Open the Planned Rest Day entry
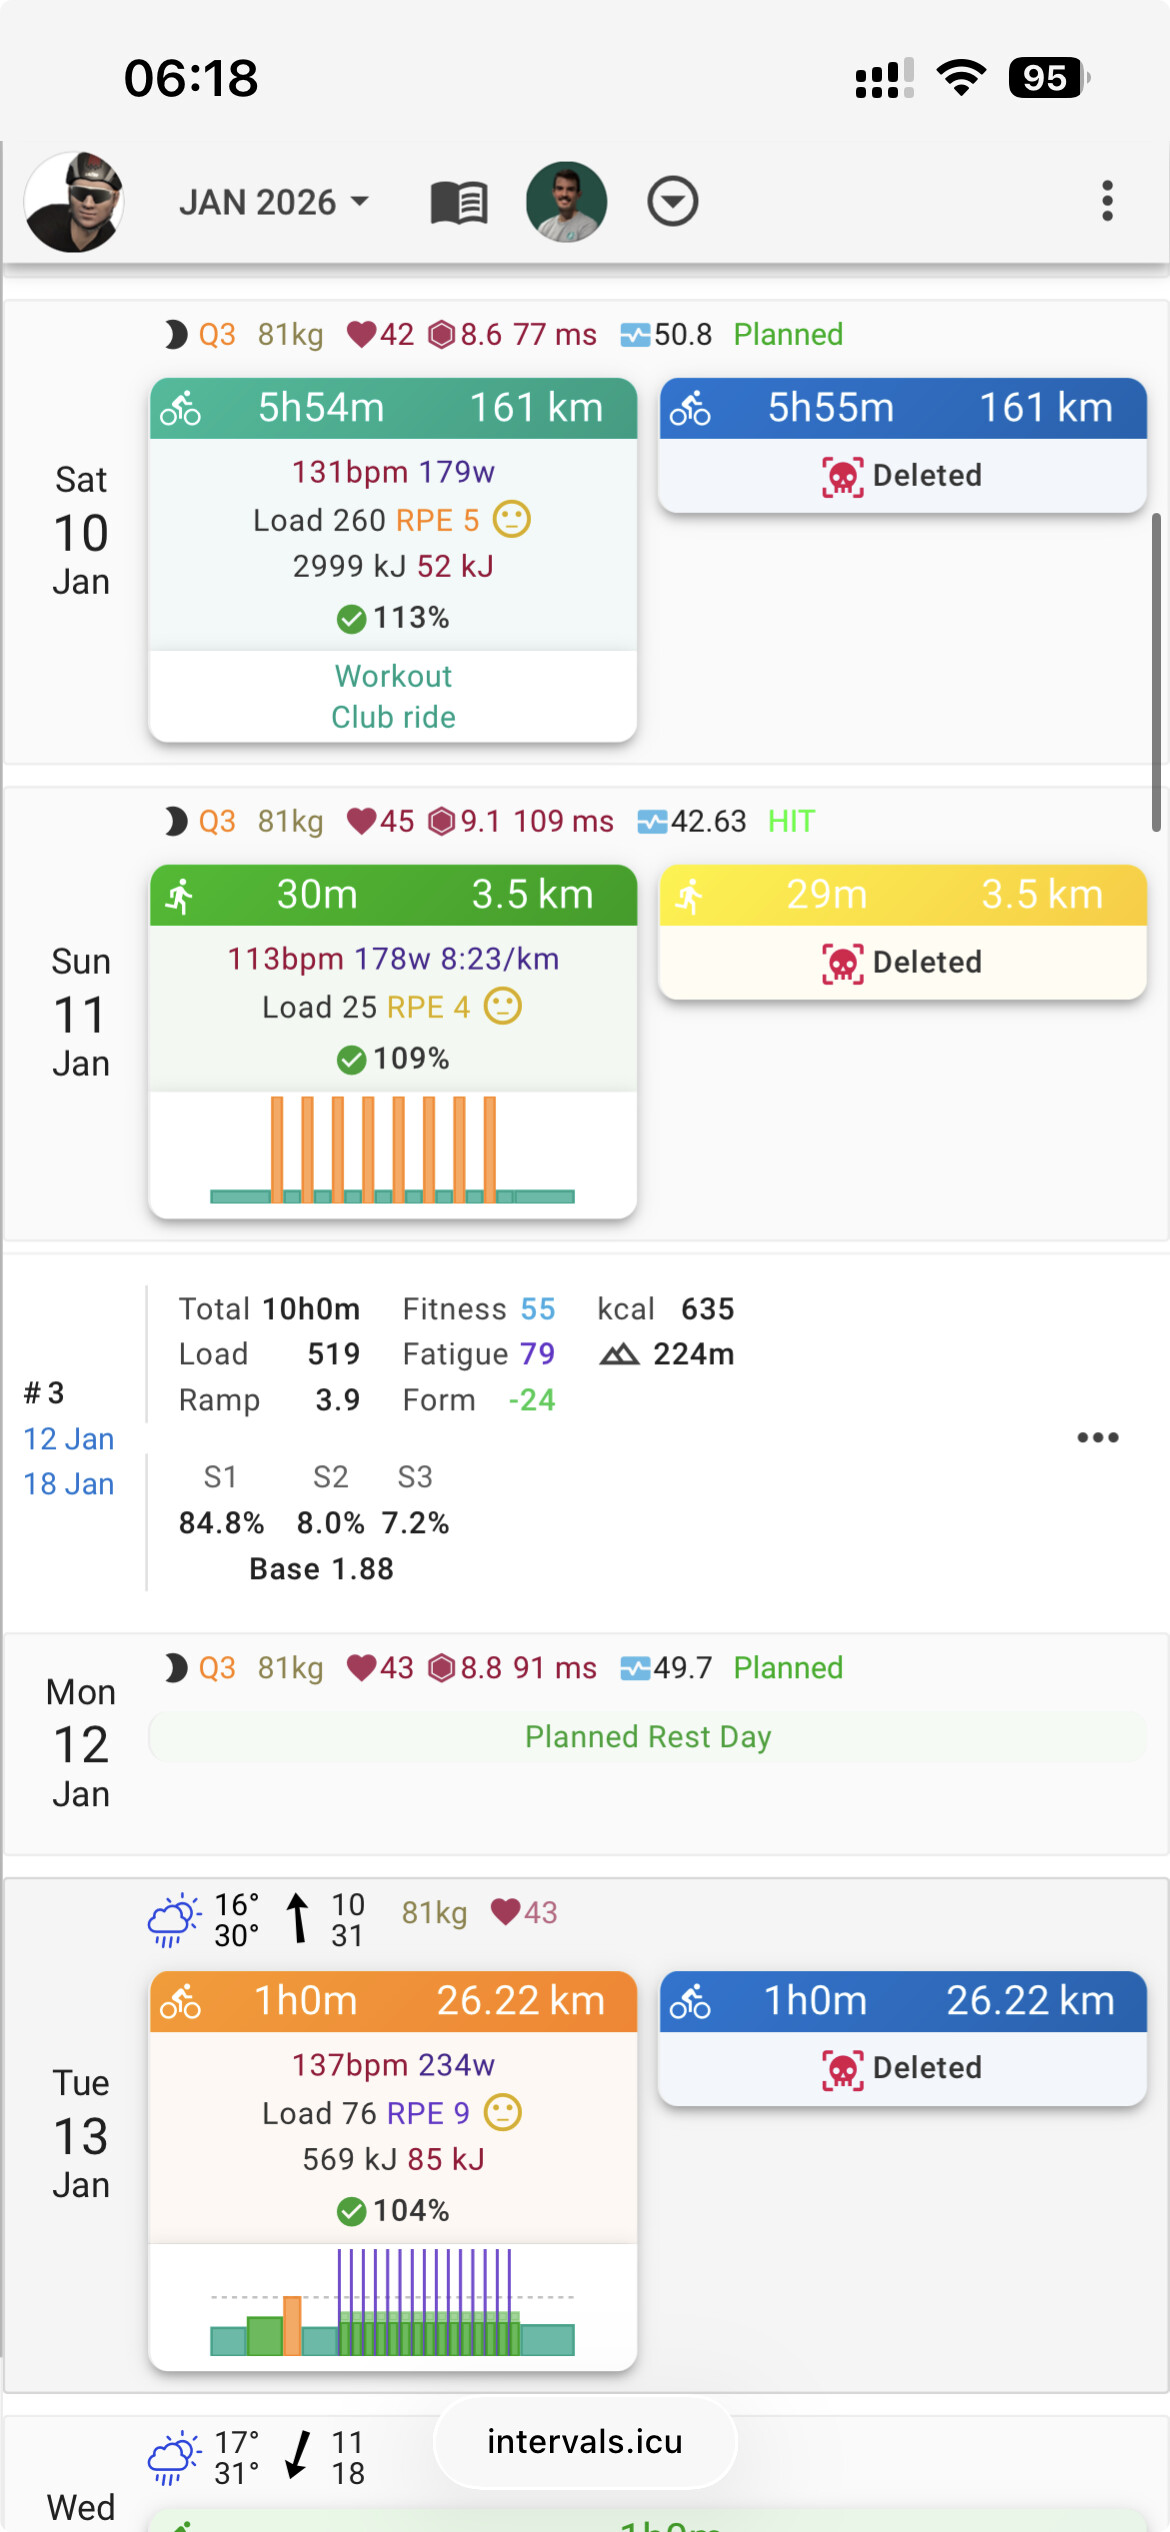The width and height of the screenshot is (1170, 2532). click(648, 1737)
